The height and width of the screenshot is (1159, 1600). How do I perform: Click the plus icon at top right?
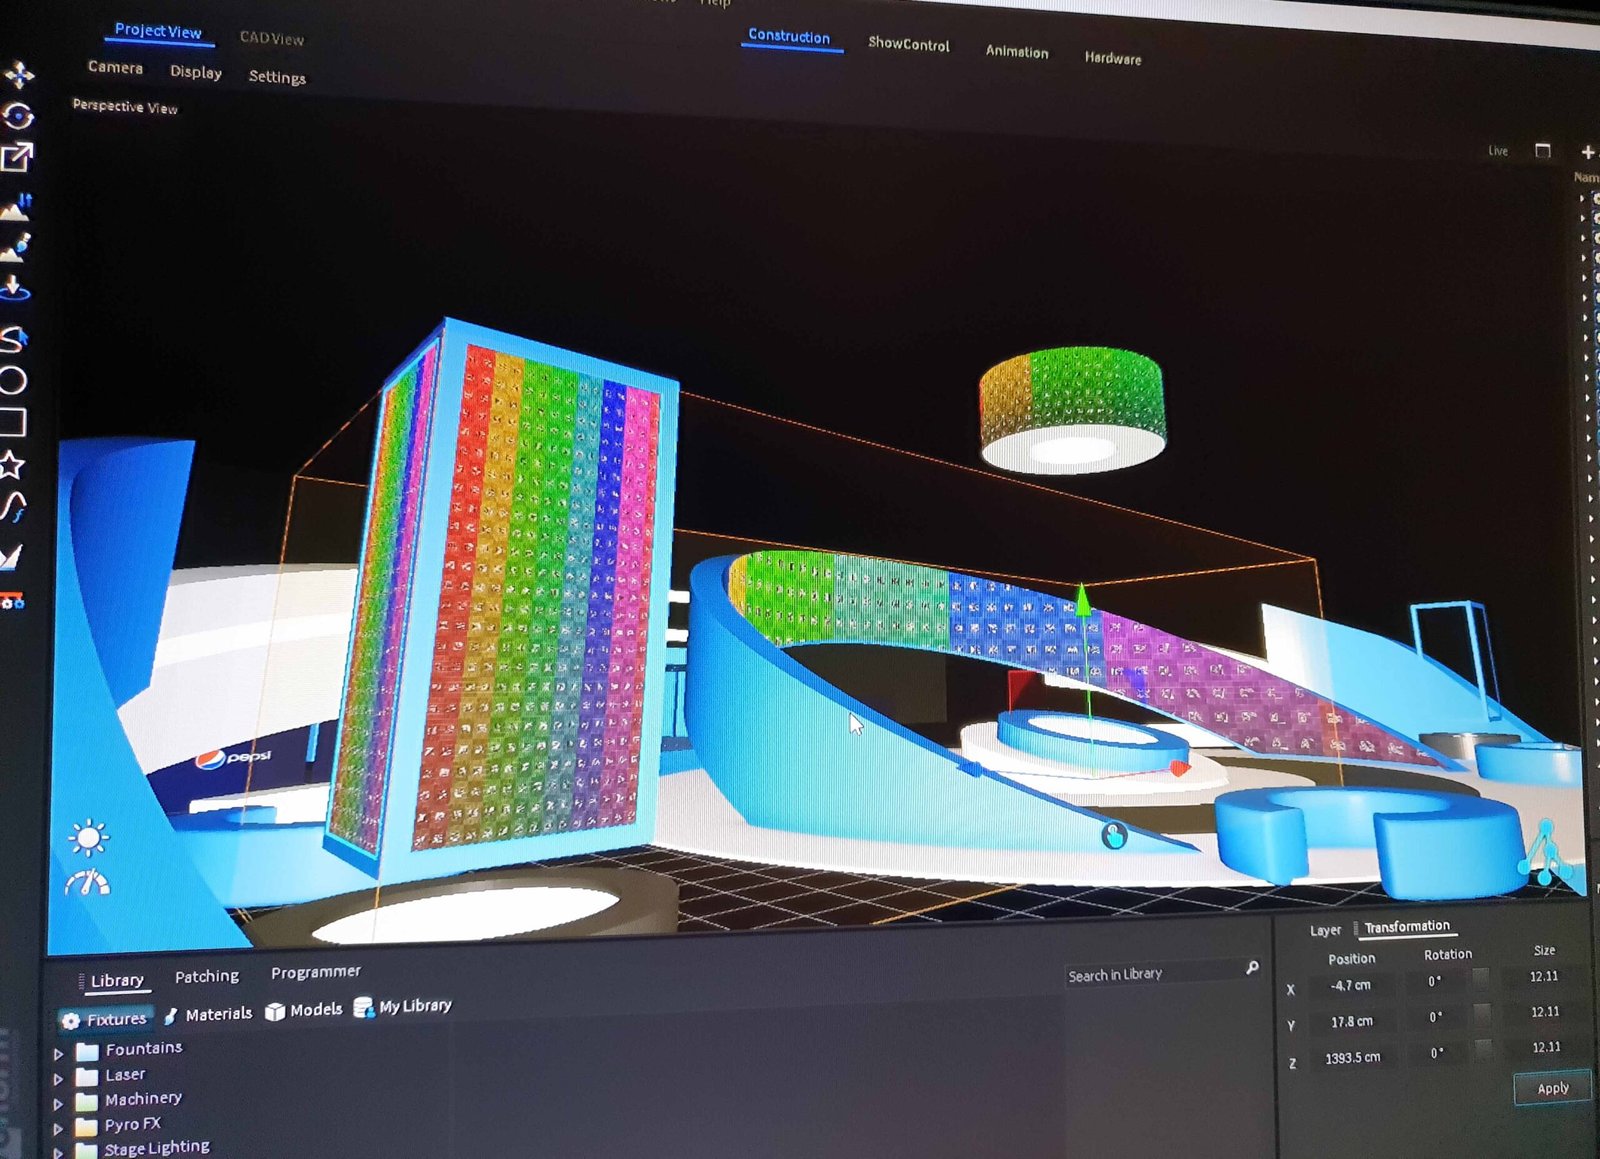(1587, 152)
